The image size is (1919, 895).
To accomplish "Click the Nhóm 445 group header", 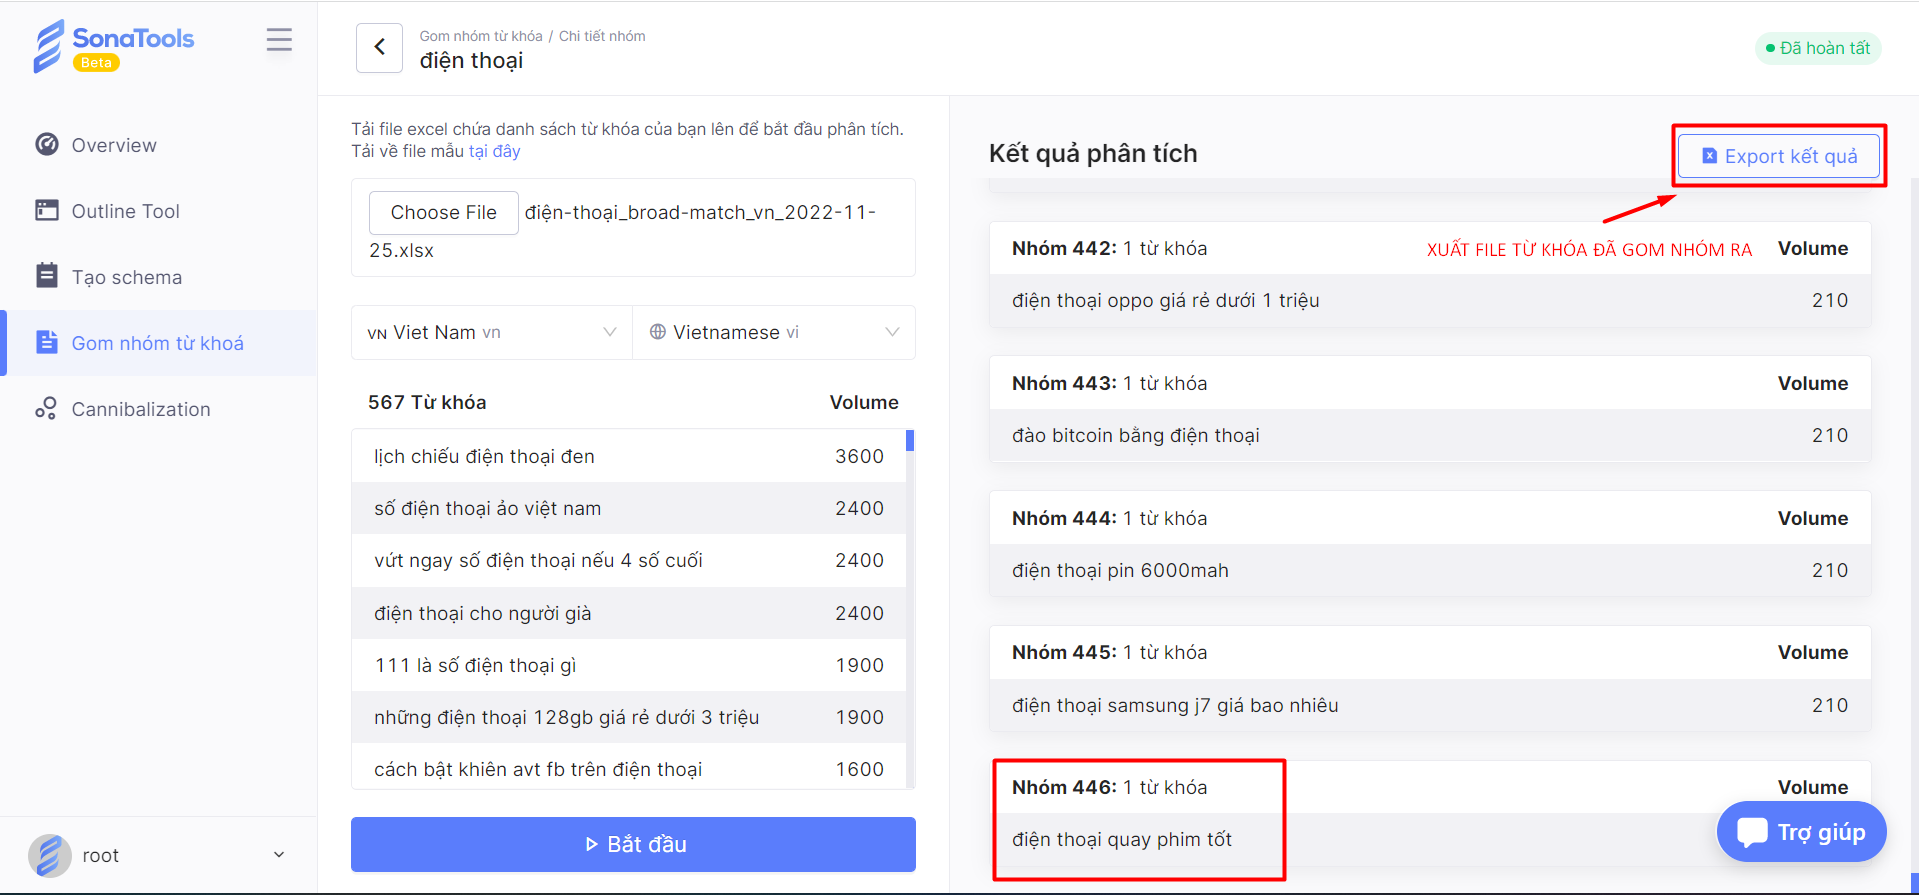I will pos(1430,652).
